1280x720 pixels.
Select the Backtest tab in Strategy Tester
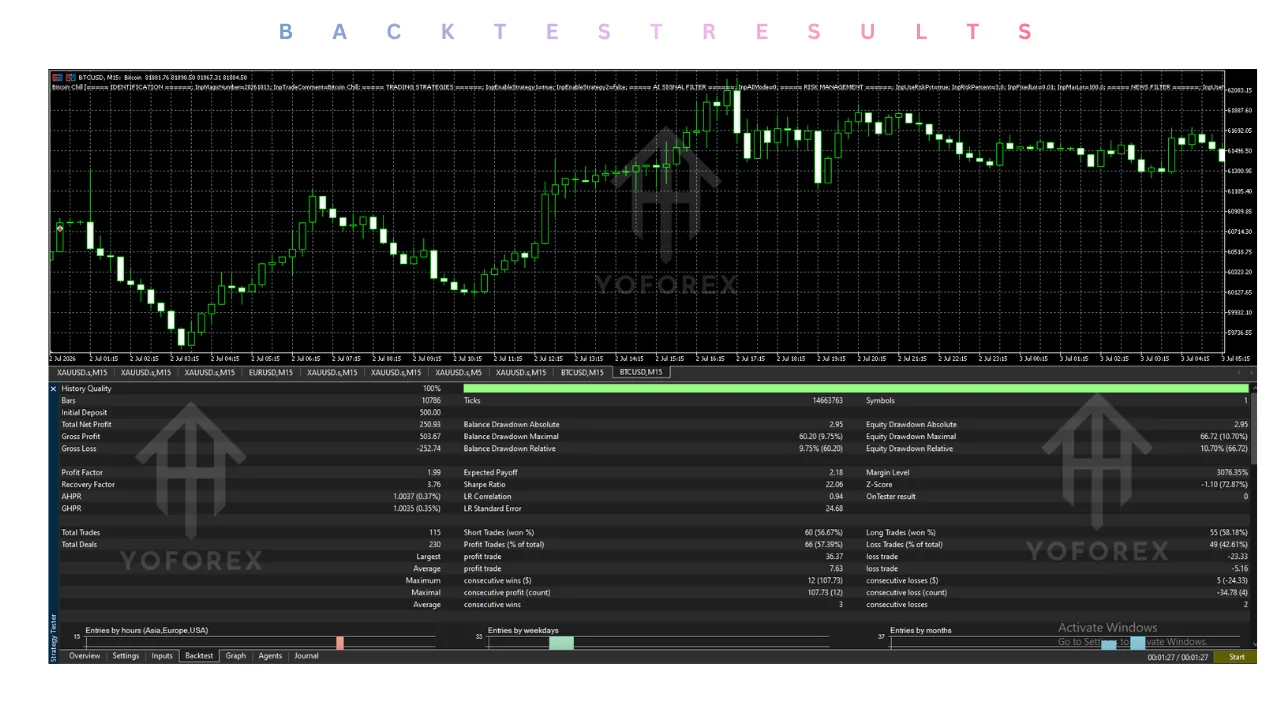(199, 656)
